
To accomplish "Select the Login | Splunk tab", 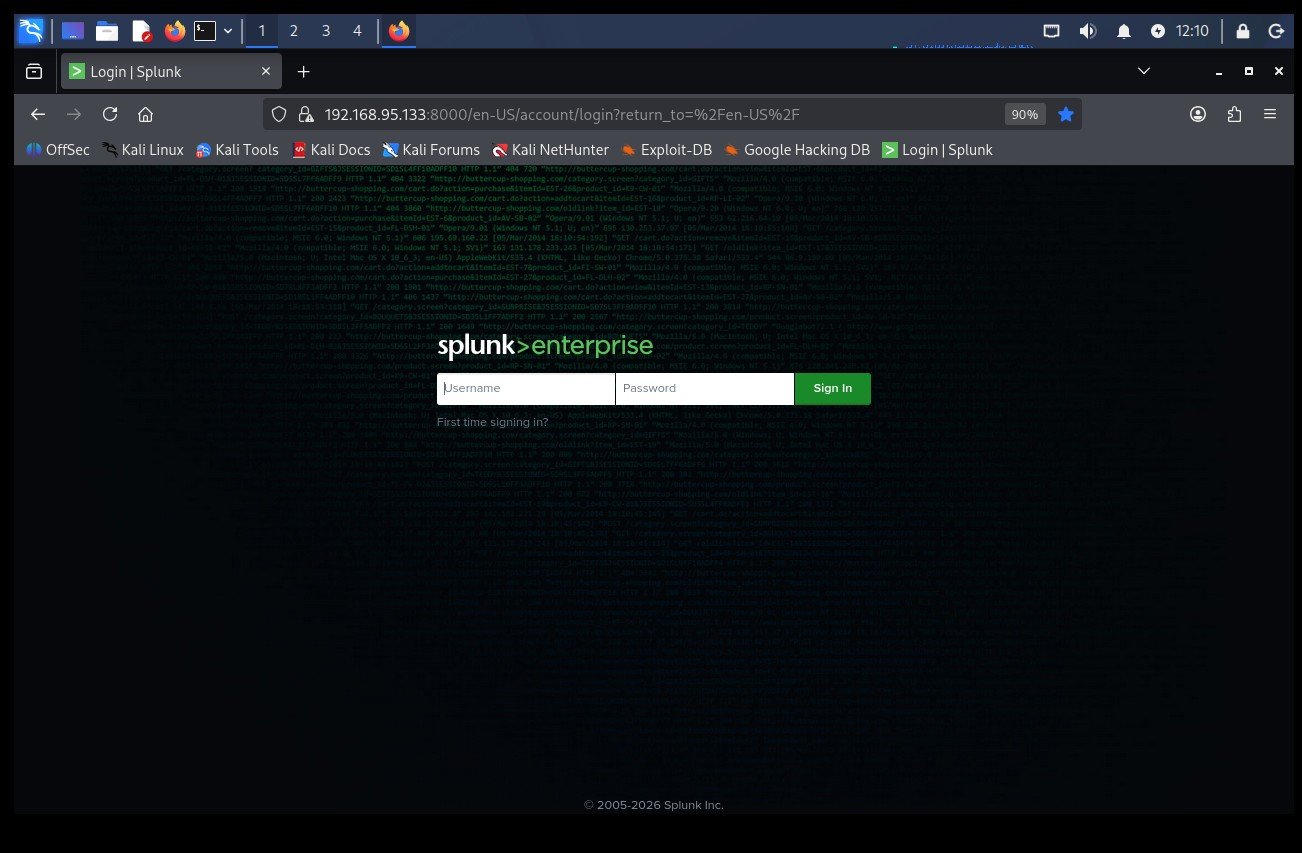I will click(169, 72).
